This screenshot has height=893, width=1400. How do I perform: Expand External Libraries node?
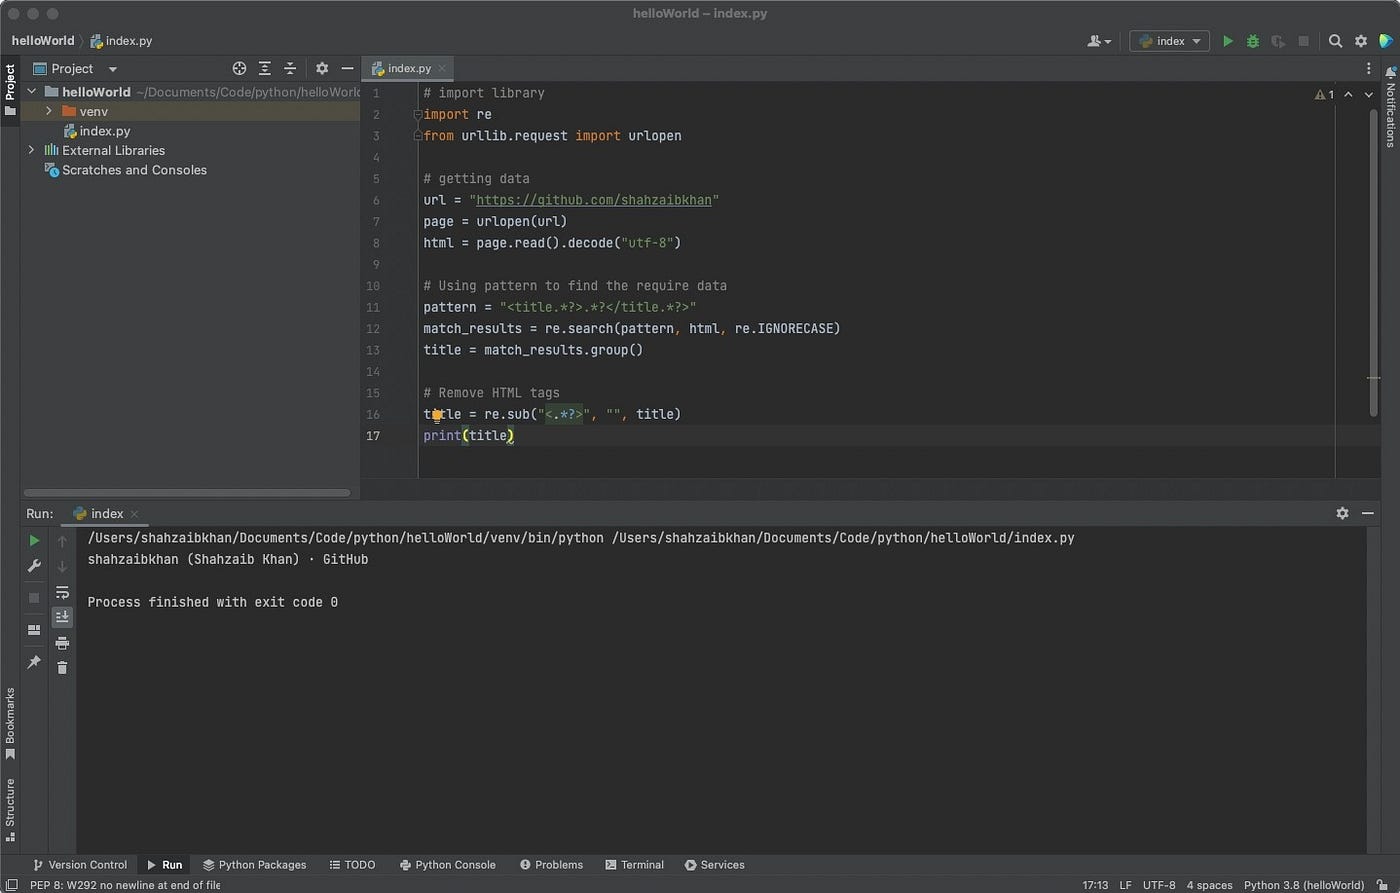31,150
